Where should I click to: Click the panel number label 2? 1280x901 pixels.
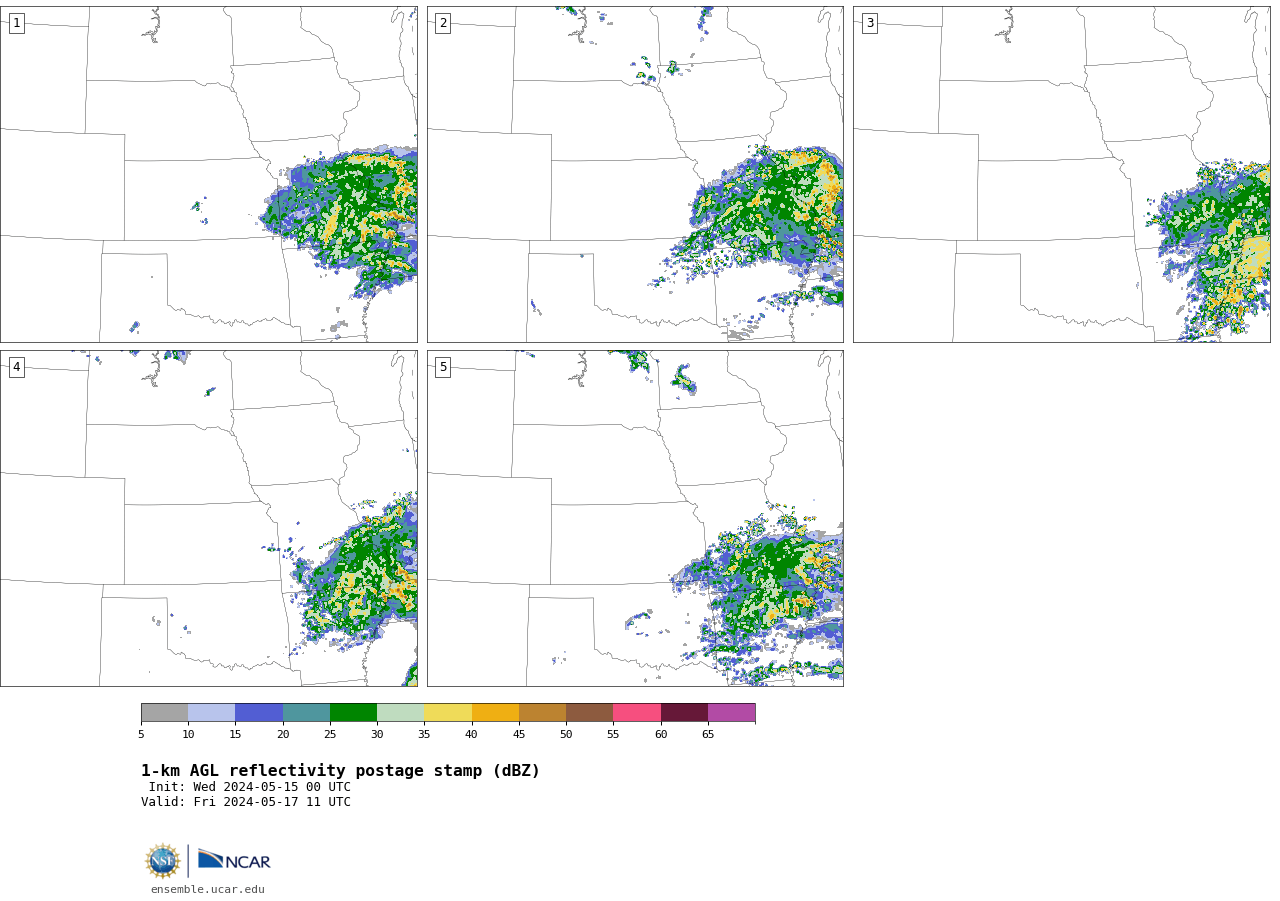click(x=443, y=23)
